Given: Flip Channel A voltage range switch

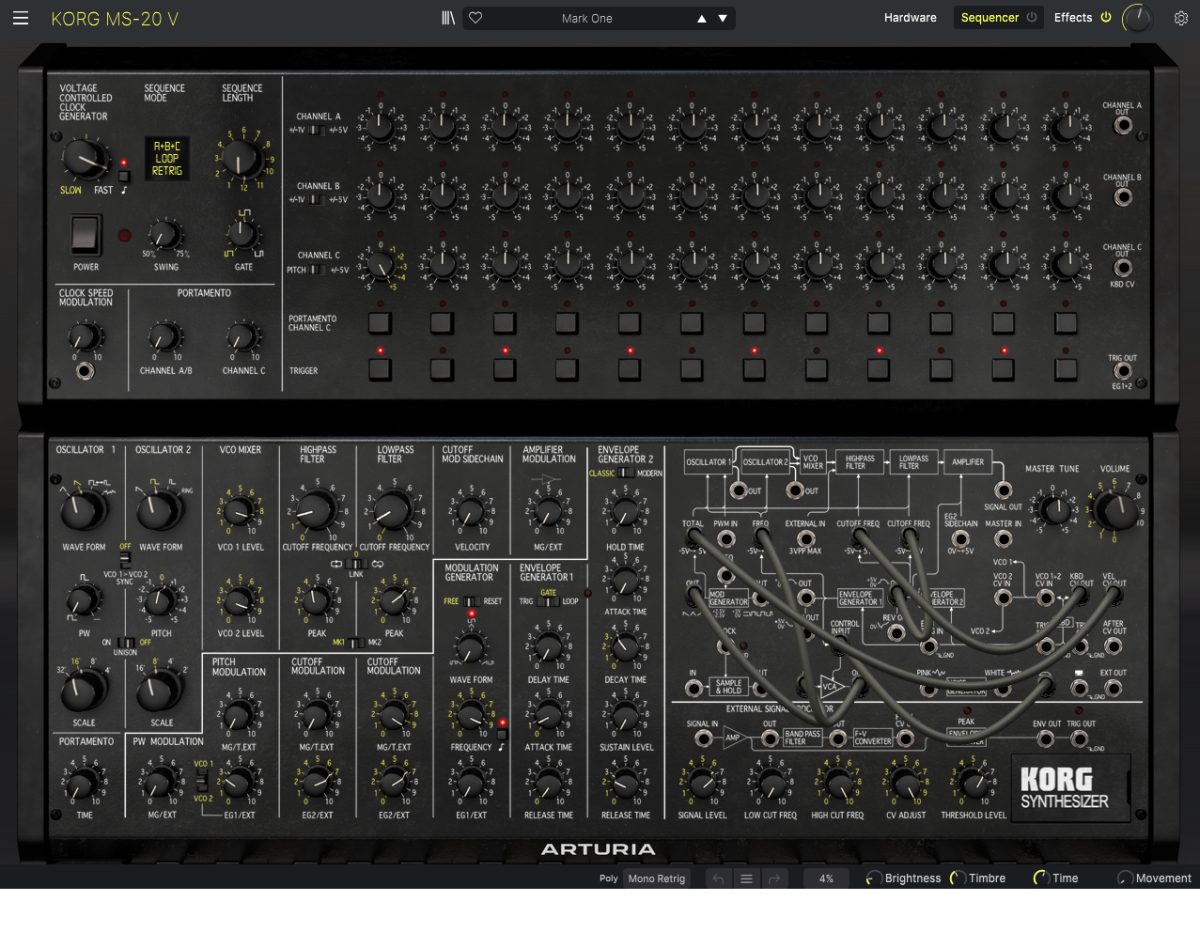Looking at the screenshot, I should 315,129.
